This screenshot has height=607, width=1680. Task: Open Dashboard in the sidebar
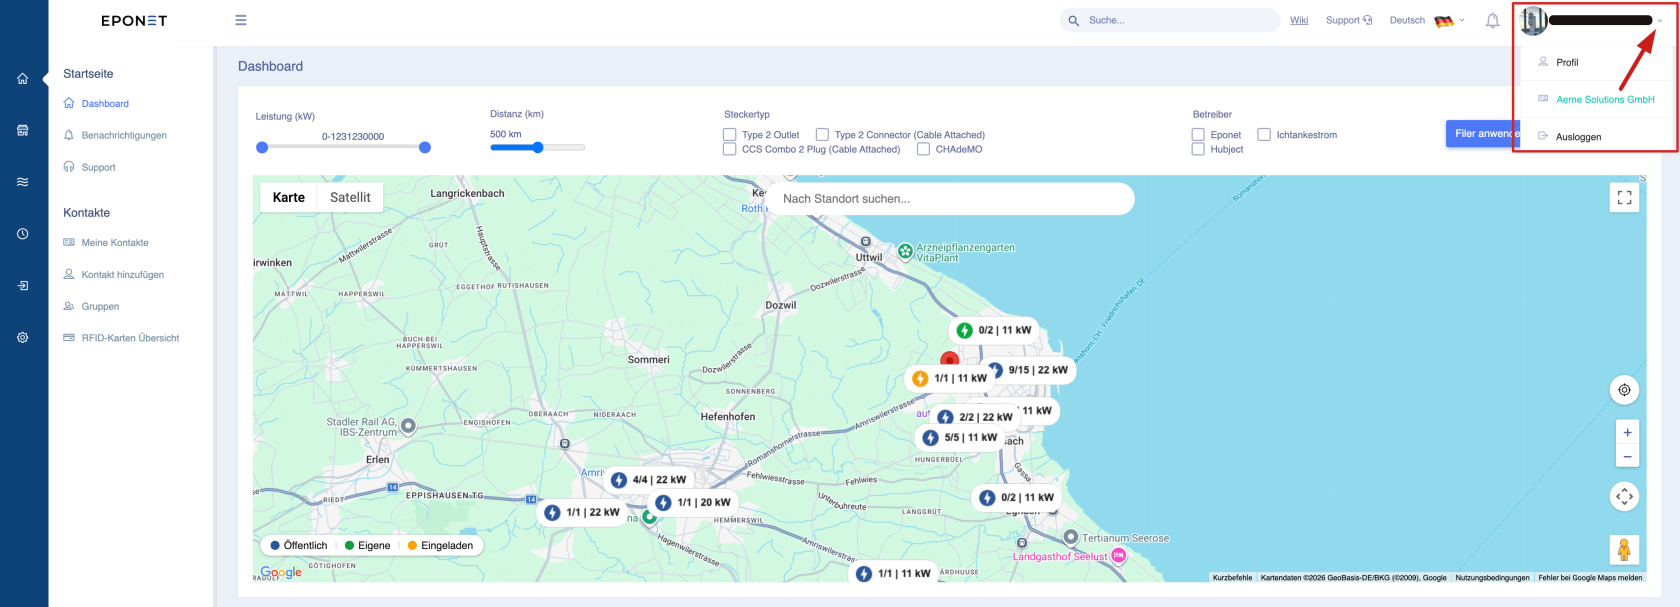click(x=105, y=103)
